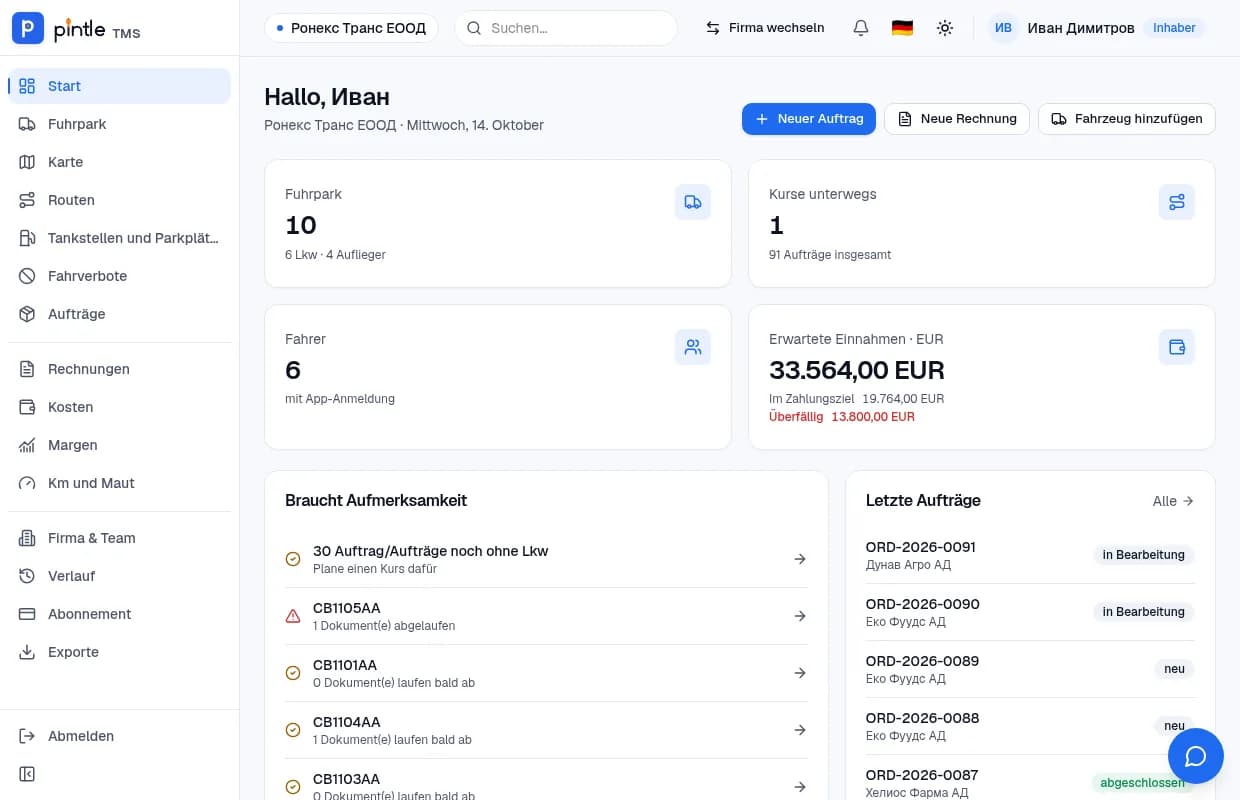Open the notifications bell

pyautogui.click(x=860, y=28)
